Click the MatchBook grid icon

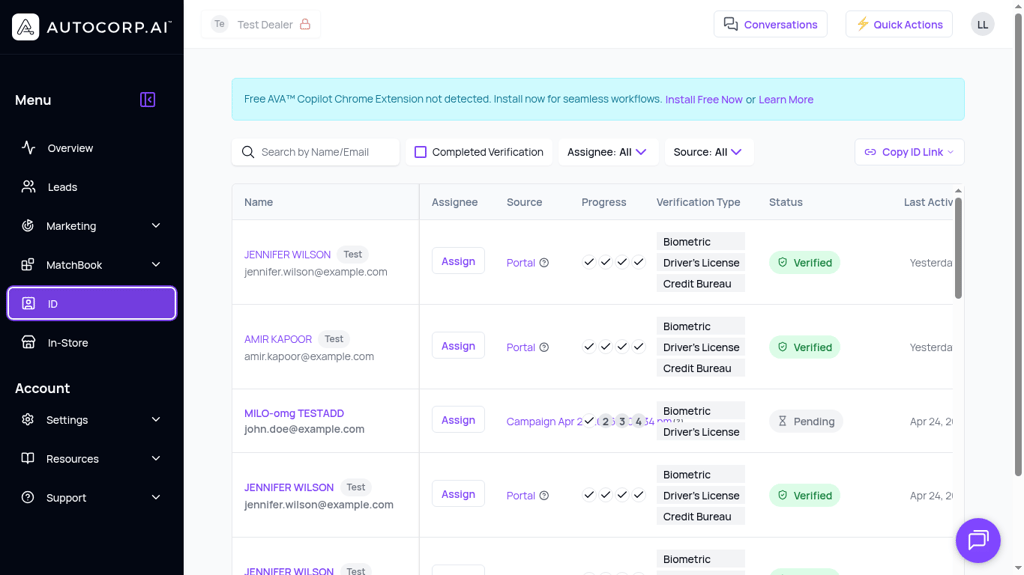pos(27,265)
